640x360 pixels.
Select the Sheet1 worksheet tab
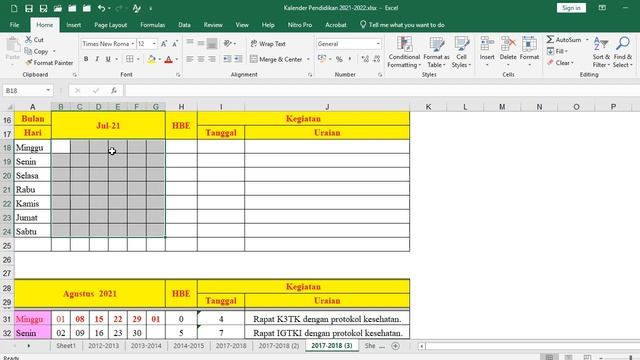pyautogui.click(x=66, y=346)
